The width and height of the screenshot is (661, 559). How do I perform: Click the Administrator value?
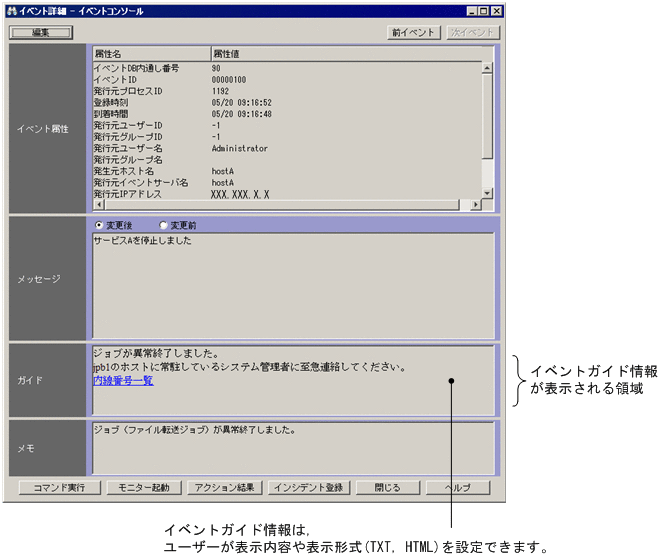[239, 148]
